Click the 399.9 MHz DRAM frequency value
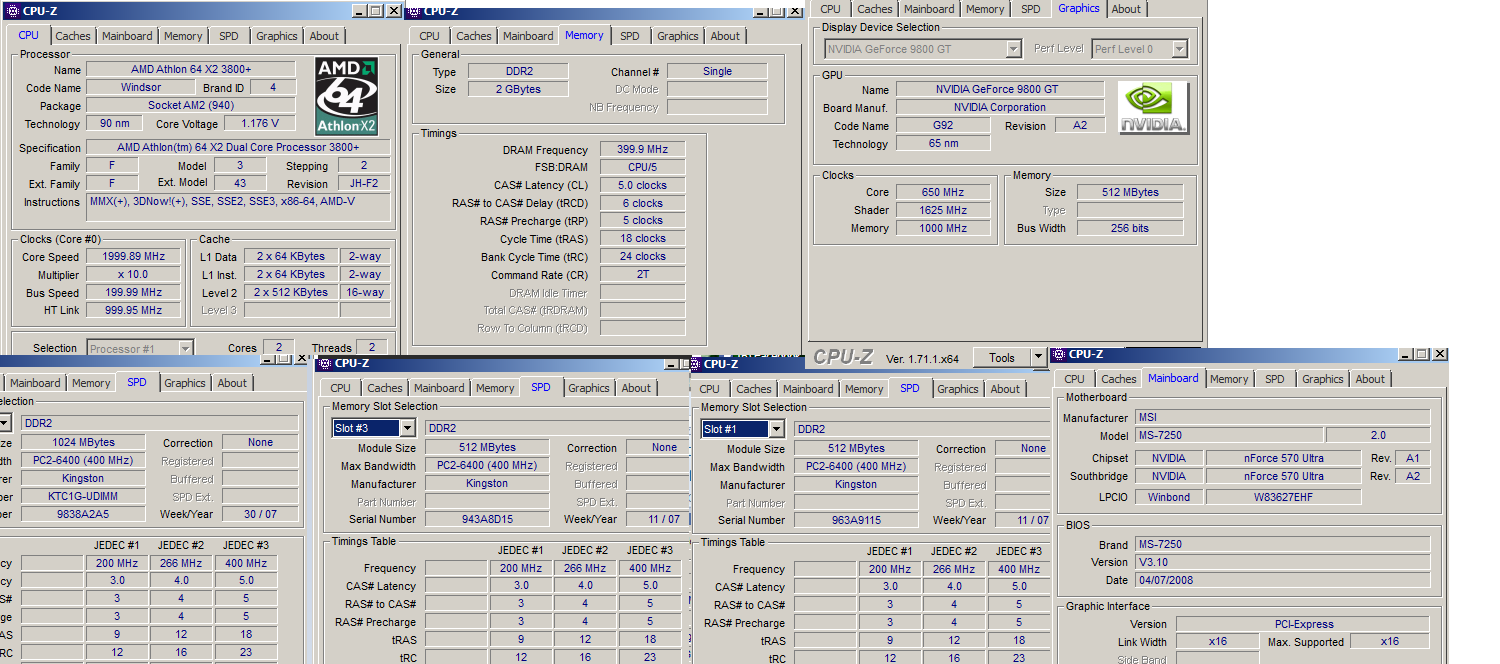This screenshot has width=1500, height=664. [x=642, y=150]
